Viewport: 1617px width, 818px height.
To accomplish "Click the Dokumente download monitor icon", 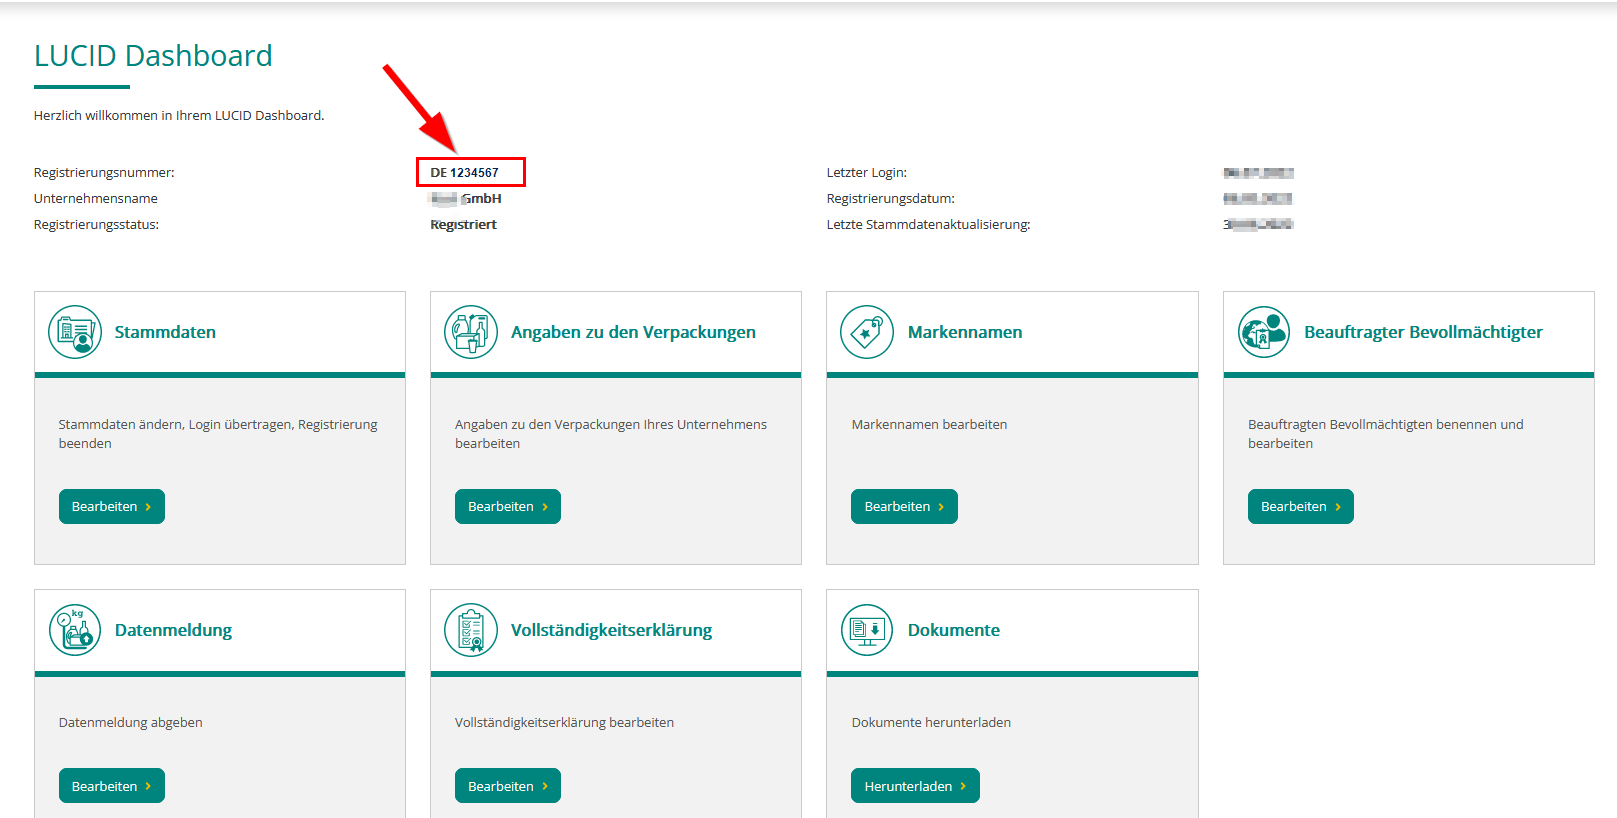I will tap(867, 630).
